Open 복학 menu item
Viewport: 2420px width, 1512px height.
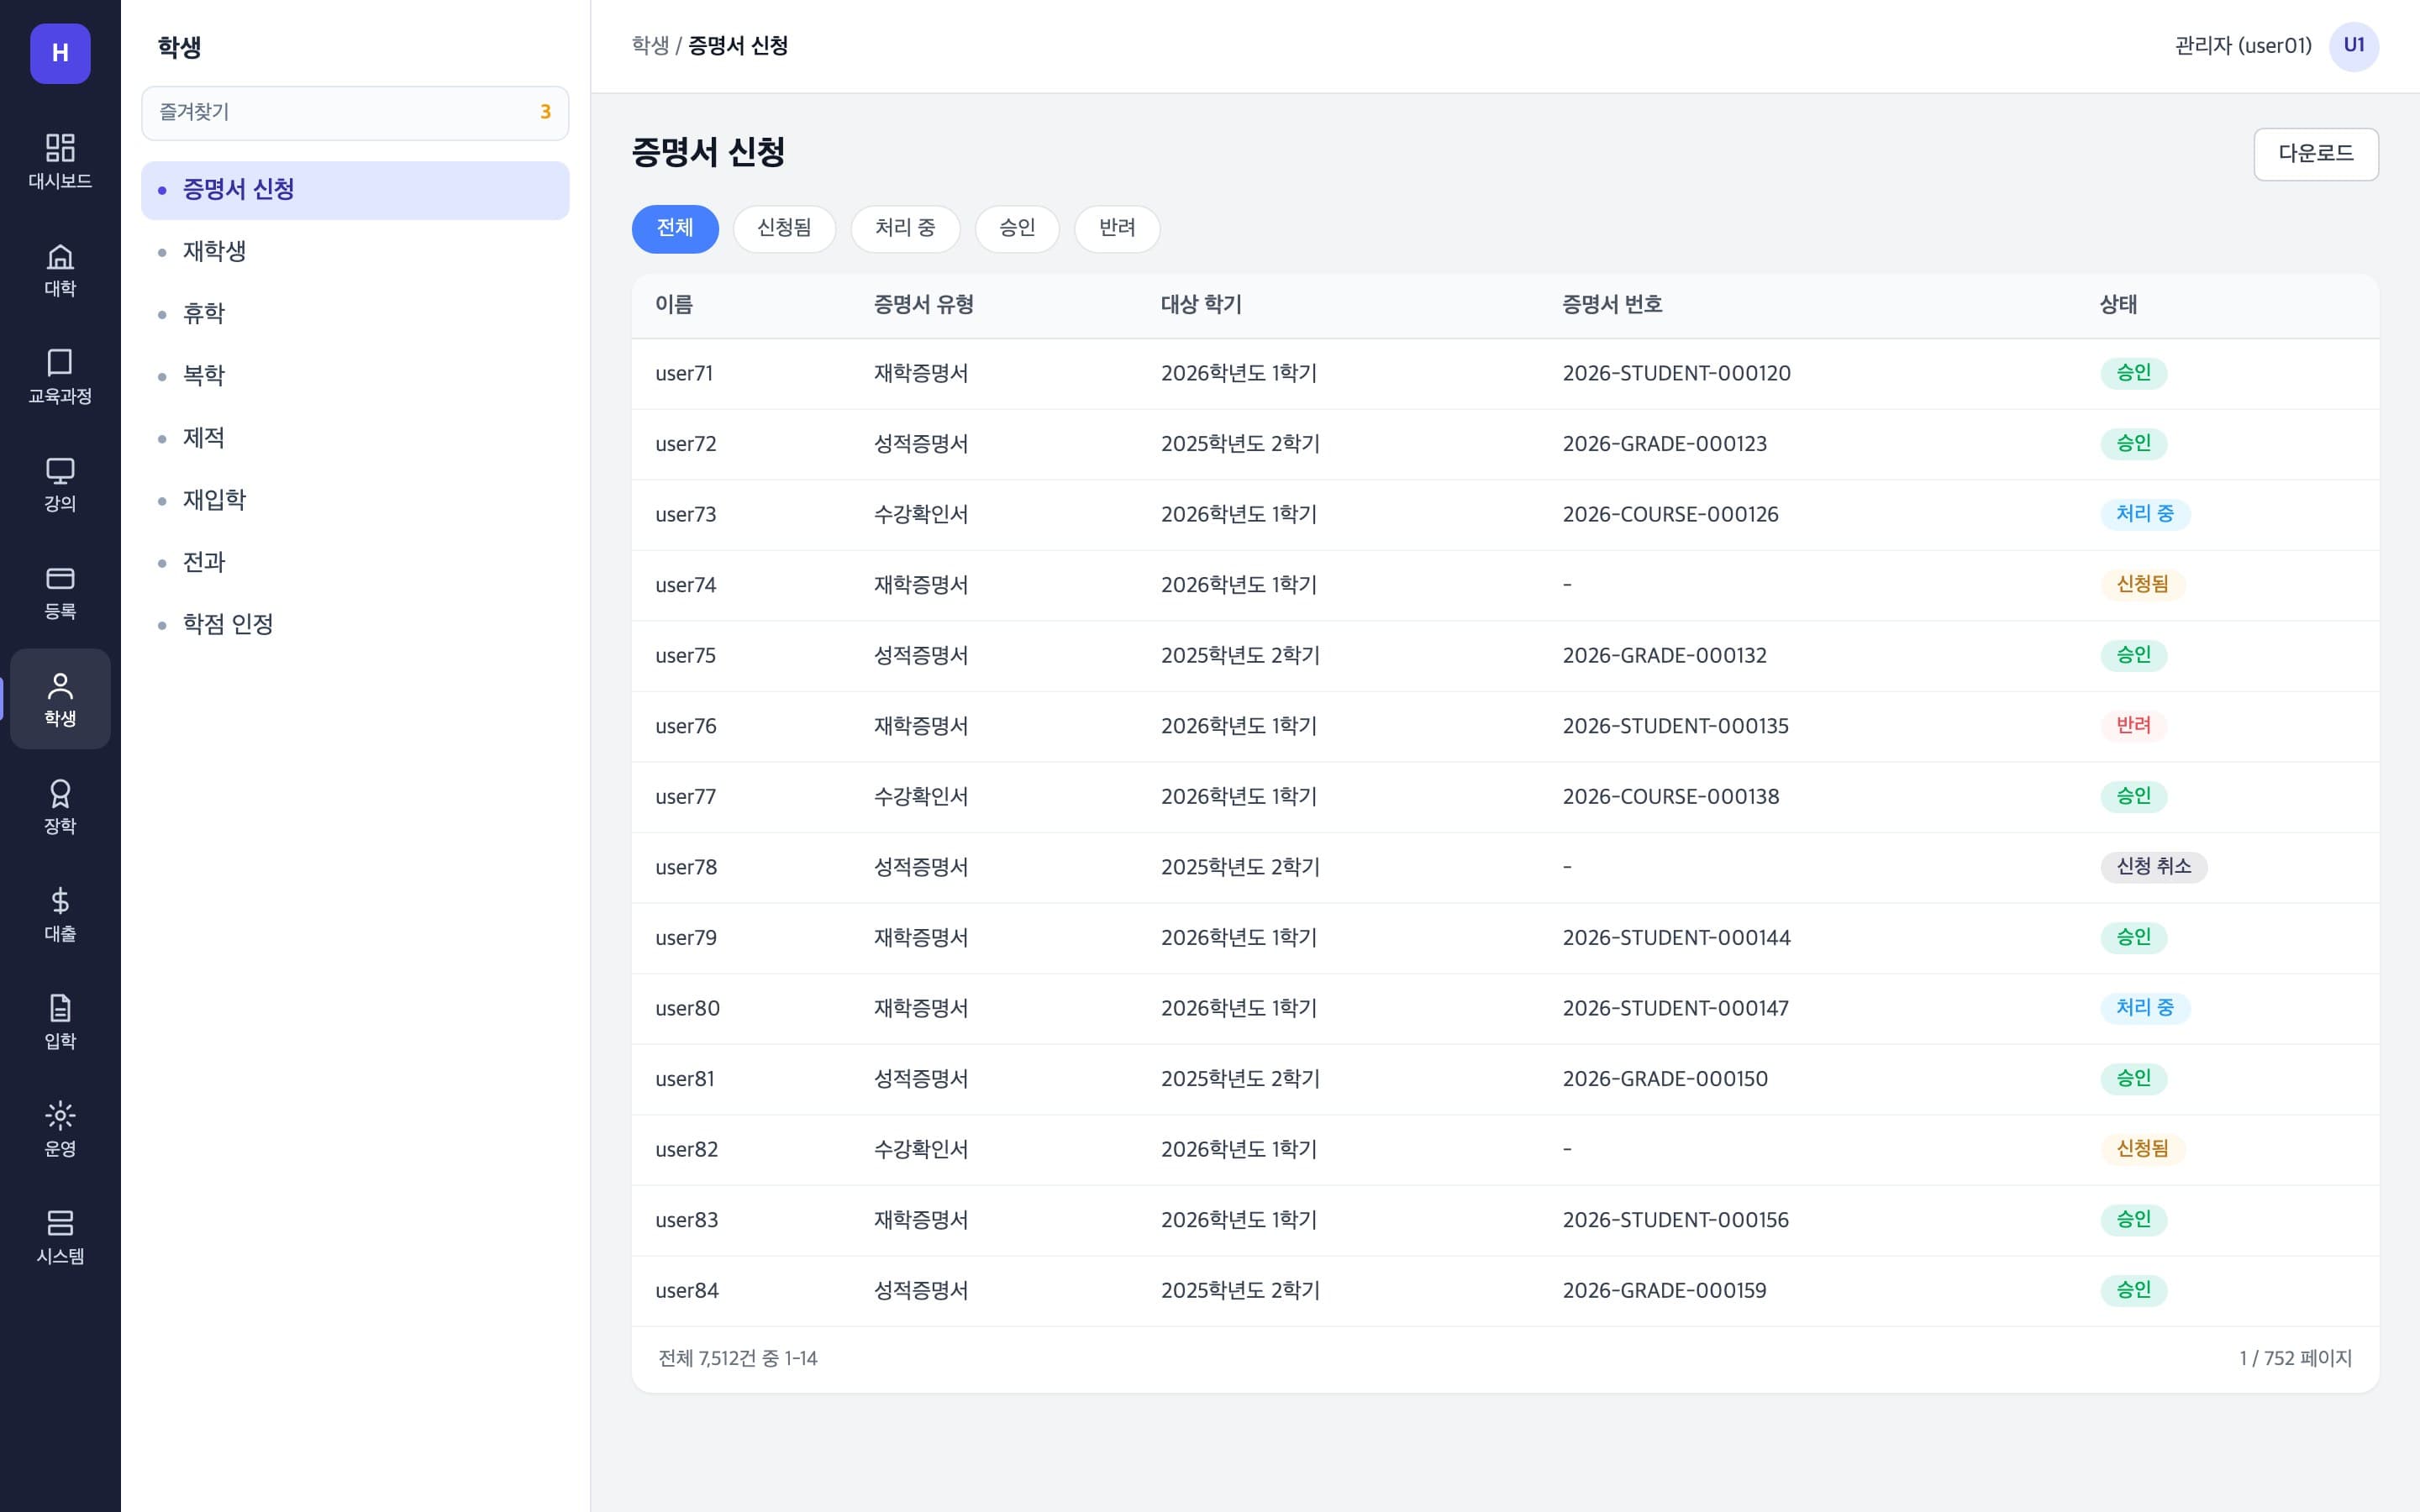click(x=355, y=376)
